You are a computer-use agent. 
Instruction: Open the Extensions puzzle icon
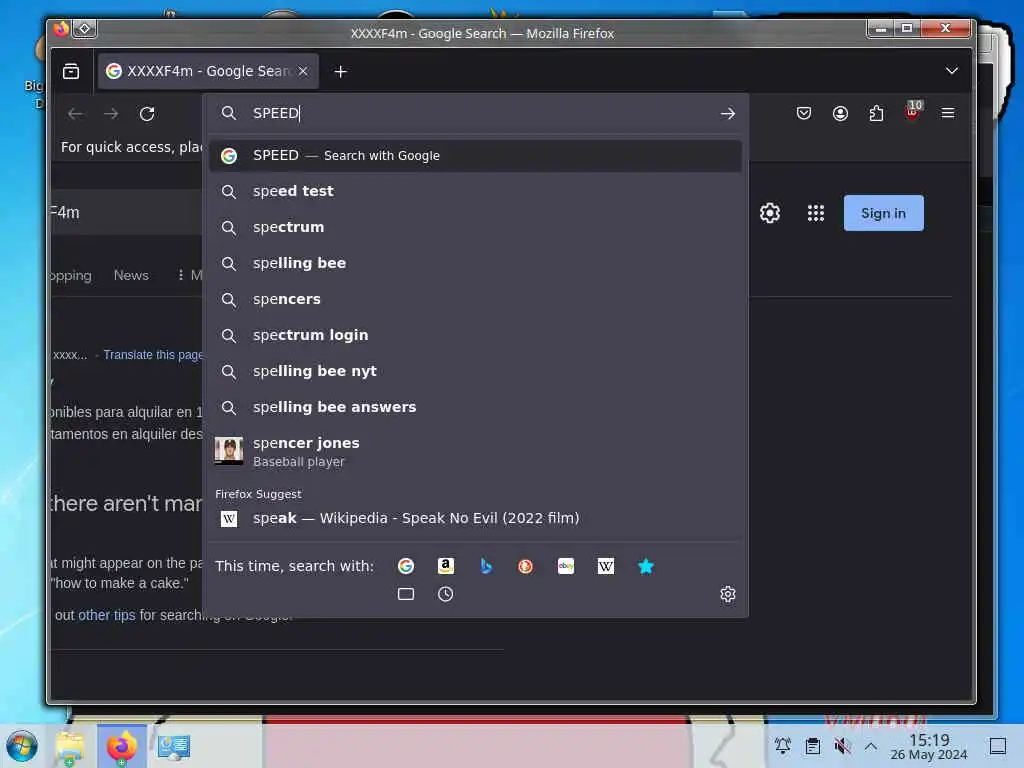[x=876, y=114]
